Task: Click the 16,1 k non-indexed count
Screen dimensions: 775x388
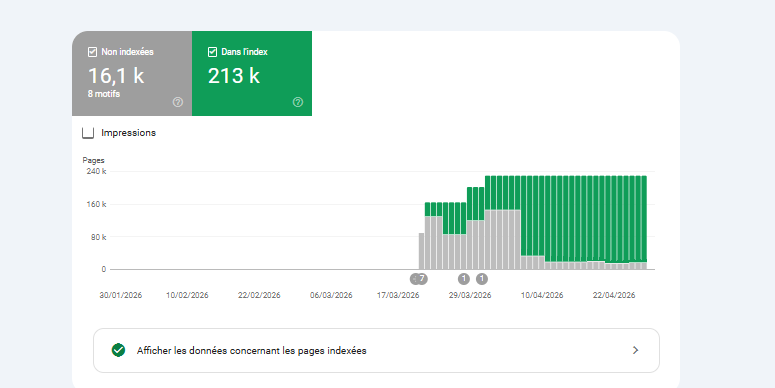Action: tap(116, 76)
